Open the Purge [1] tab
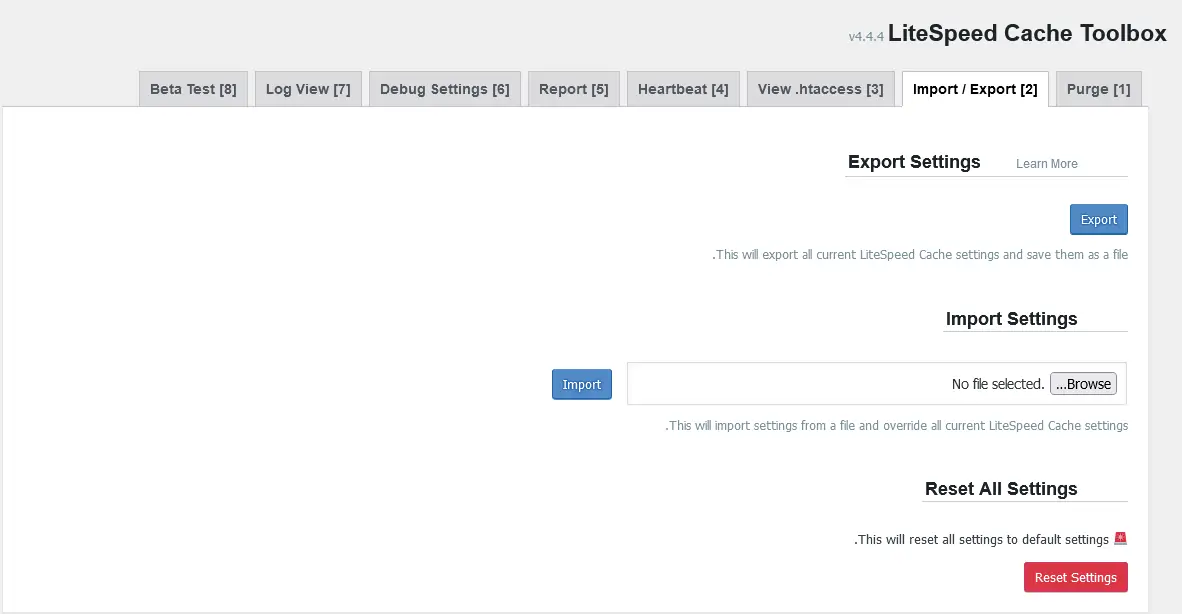 pos(1098,89)
